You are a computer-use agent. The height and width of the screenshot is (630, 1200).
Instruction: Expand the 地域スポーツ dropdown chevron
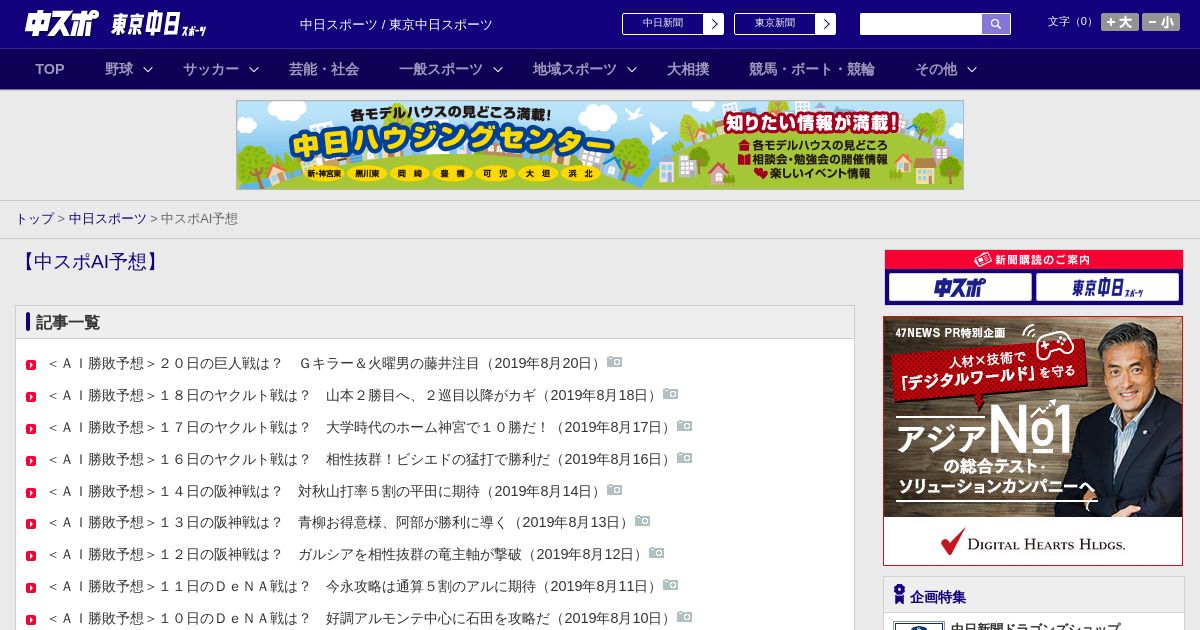(632, 69)
